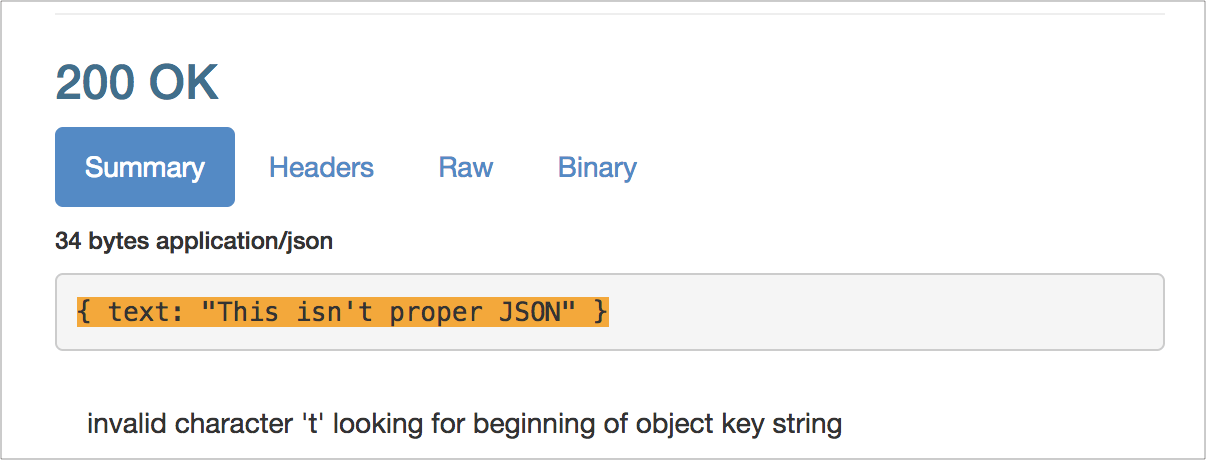Select the Raw tab

465,167
